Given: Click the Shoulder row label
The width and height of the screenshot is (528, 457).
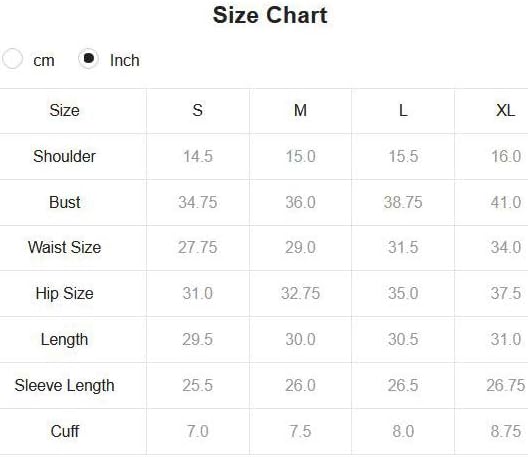Looking at the screenshot, I should tap(65, 156).
